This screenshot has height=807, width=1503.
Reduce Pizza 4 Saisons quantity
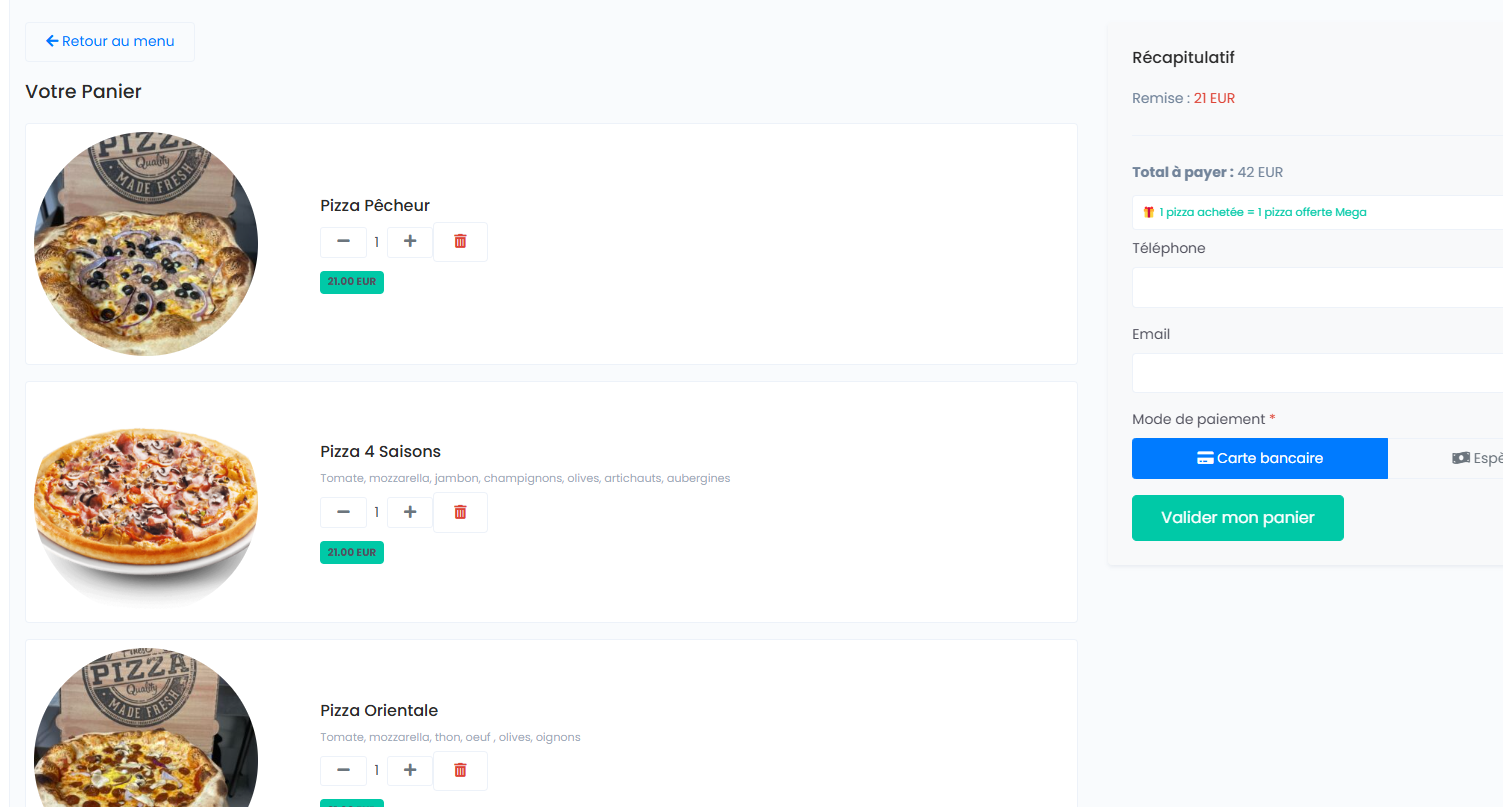[343, 512]
